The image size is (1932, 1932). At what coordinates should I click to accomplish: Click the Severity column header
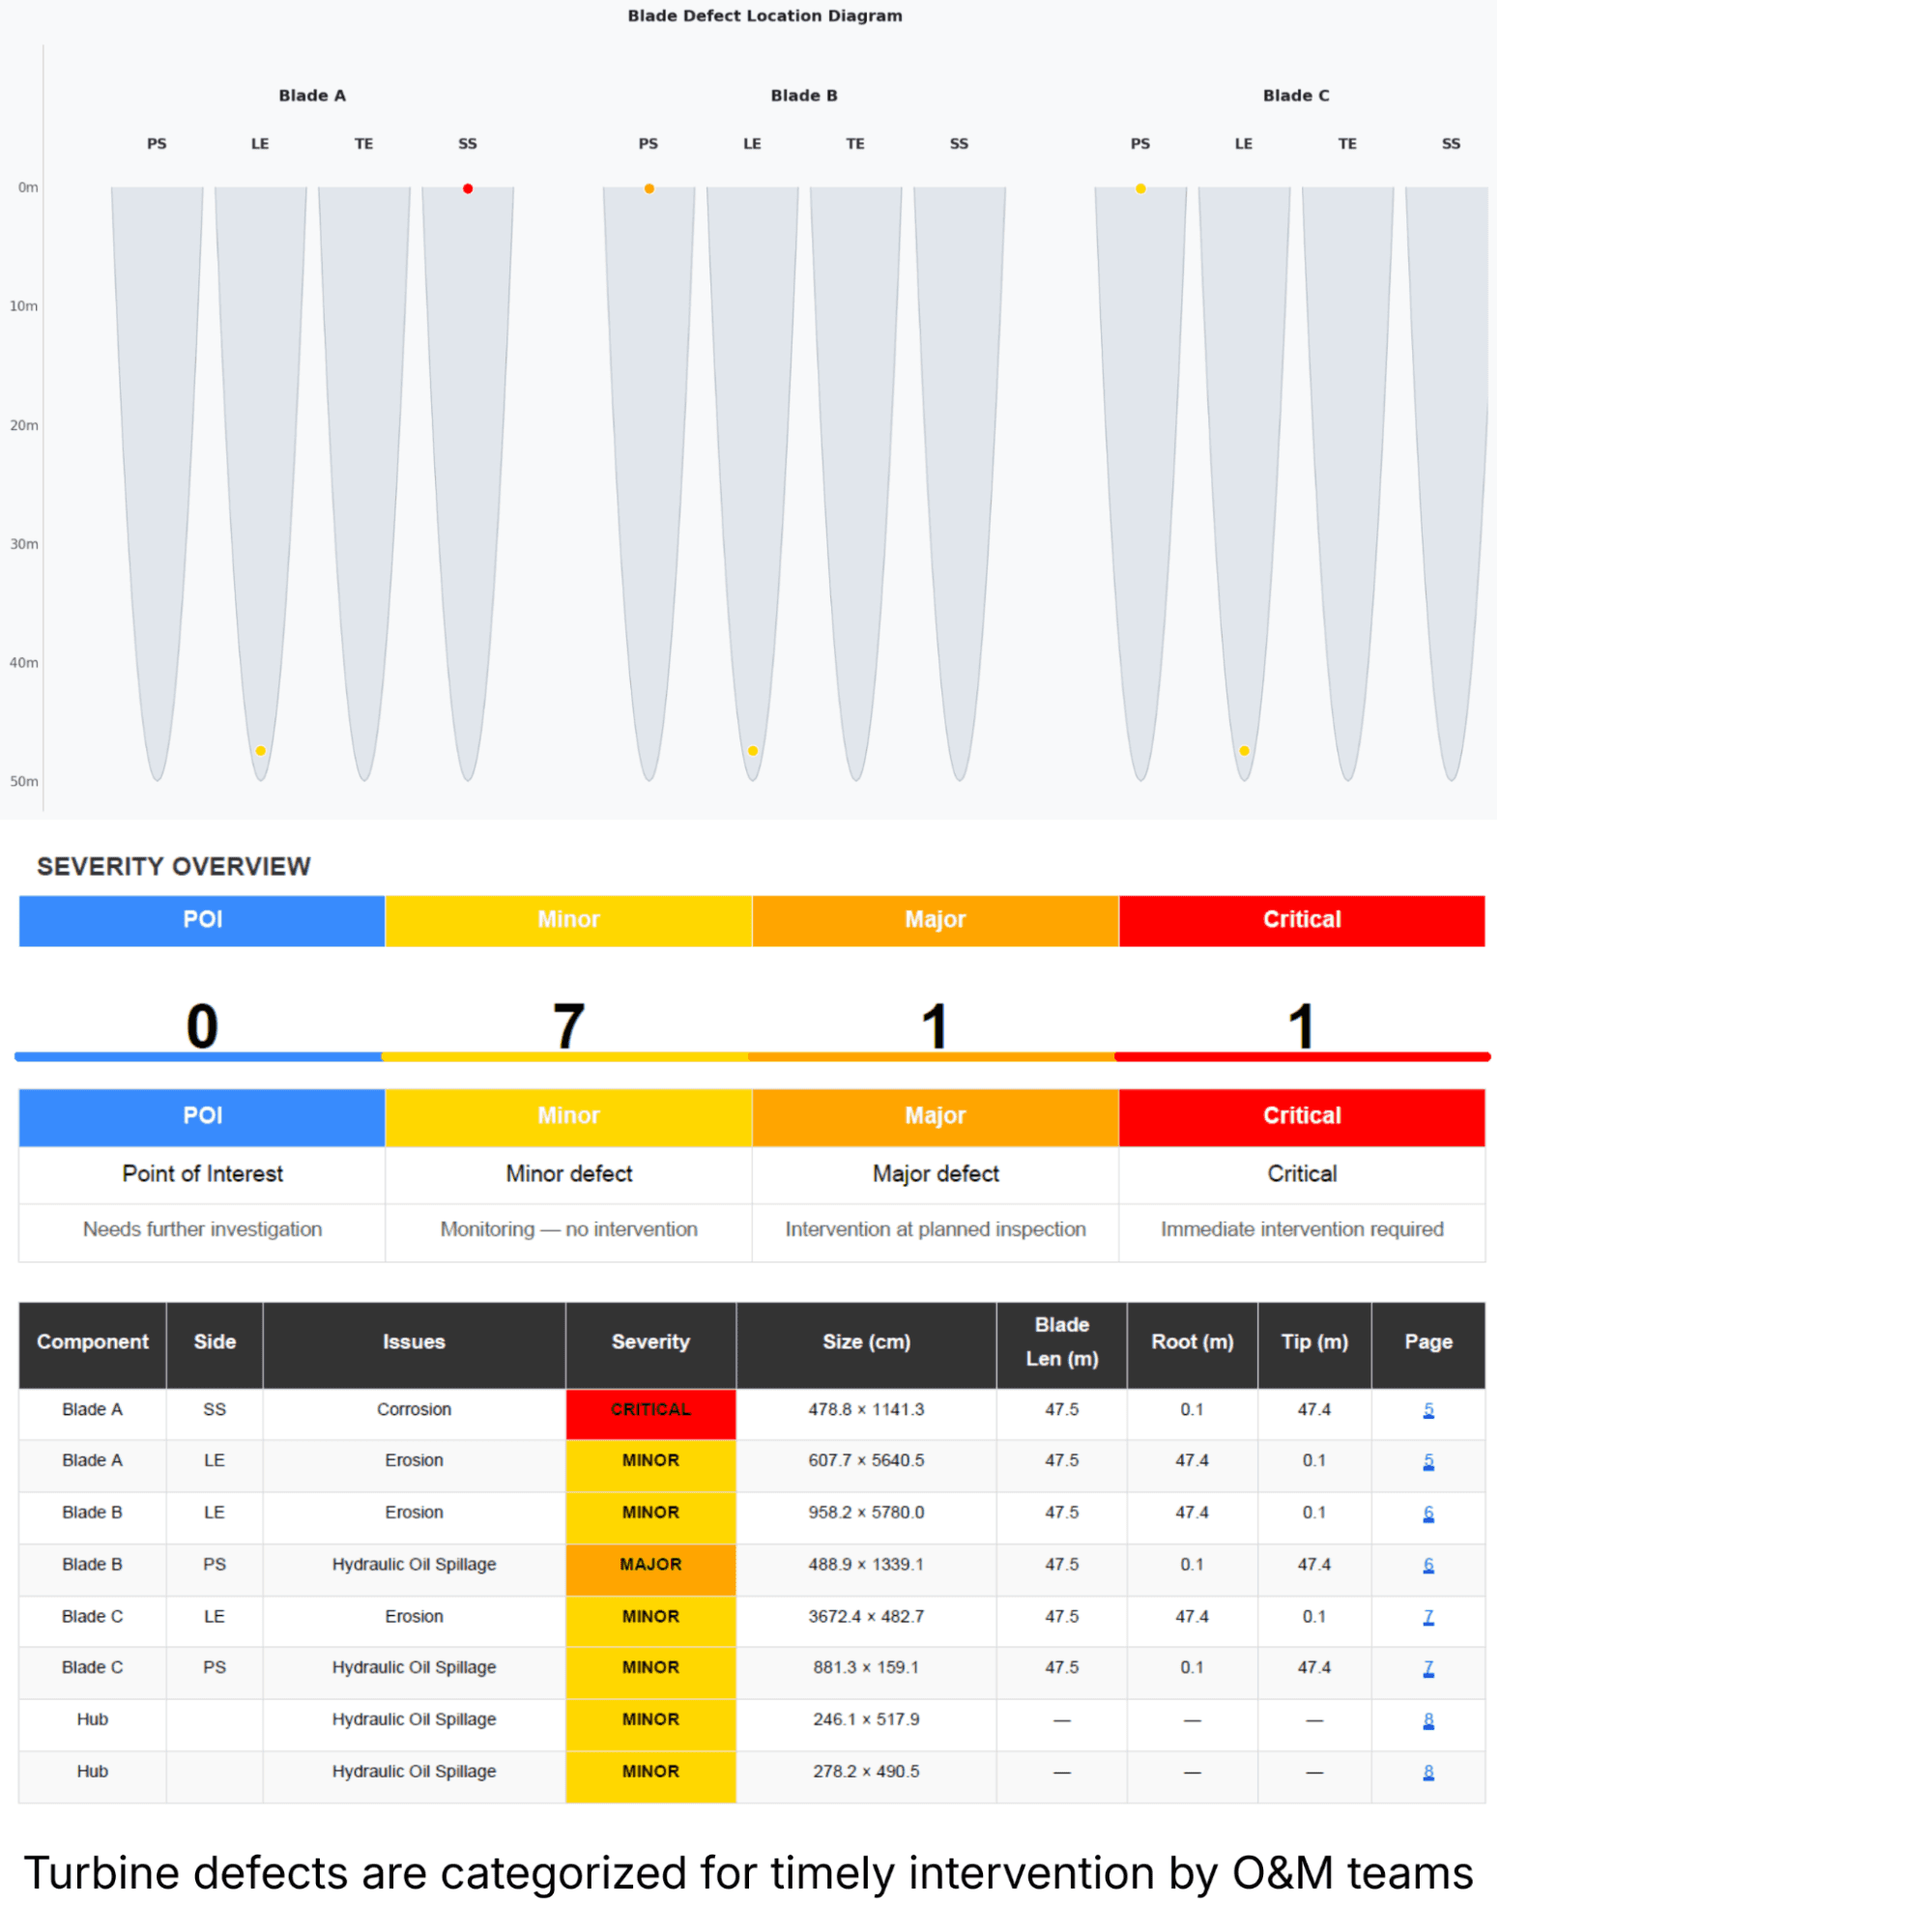coord(650,1342)
